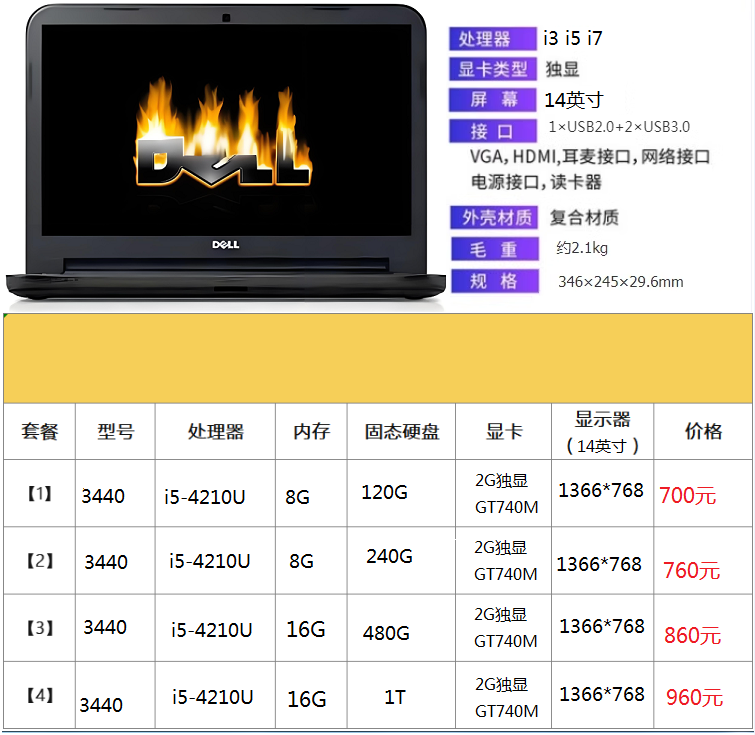Click the 'VGA, HDMI,耳麦接口,网络接口' line

(x=590, y=157)
